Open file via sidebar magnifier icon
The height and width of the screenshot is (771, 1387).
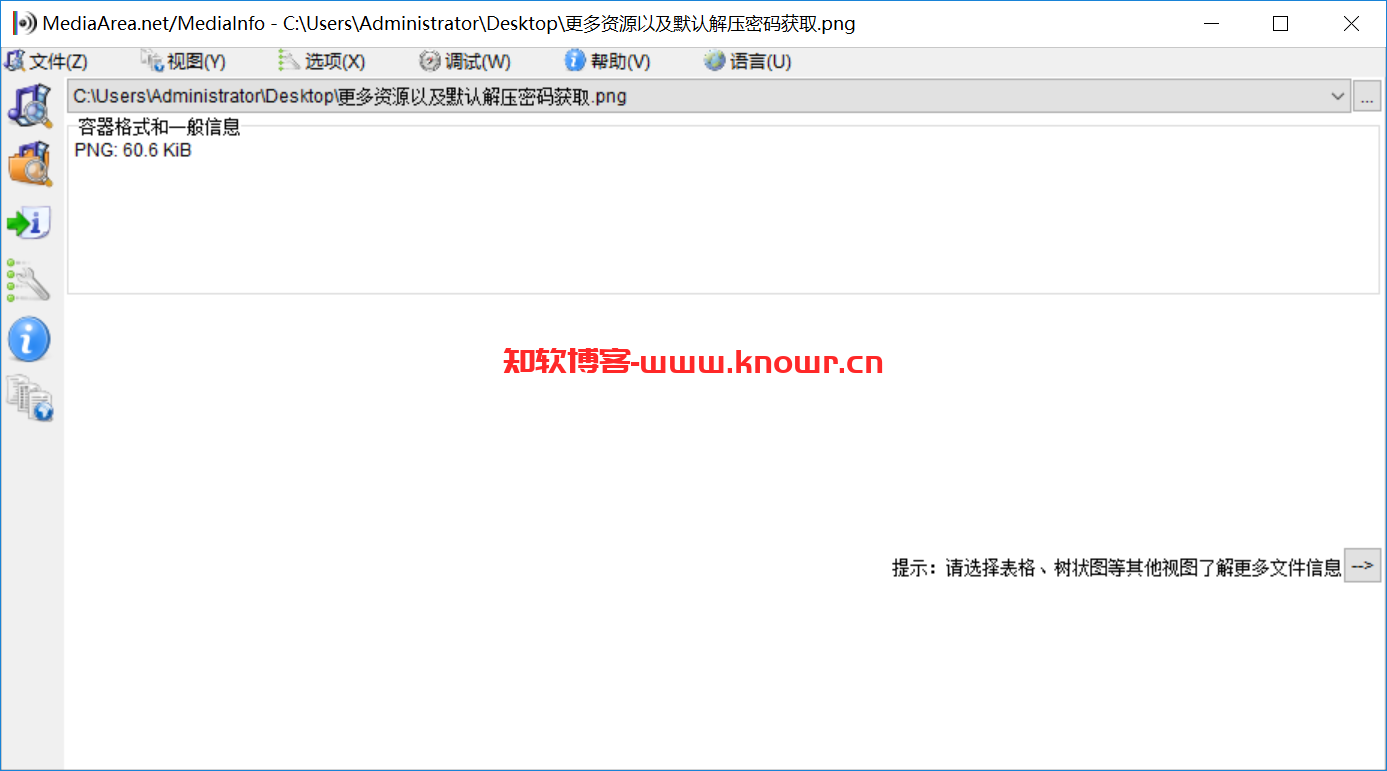coord(29,105)
